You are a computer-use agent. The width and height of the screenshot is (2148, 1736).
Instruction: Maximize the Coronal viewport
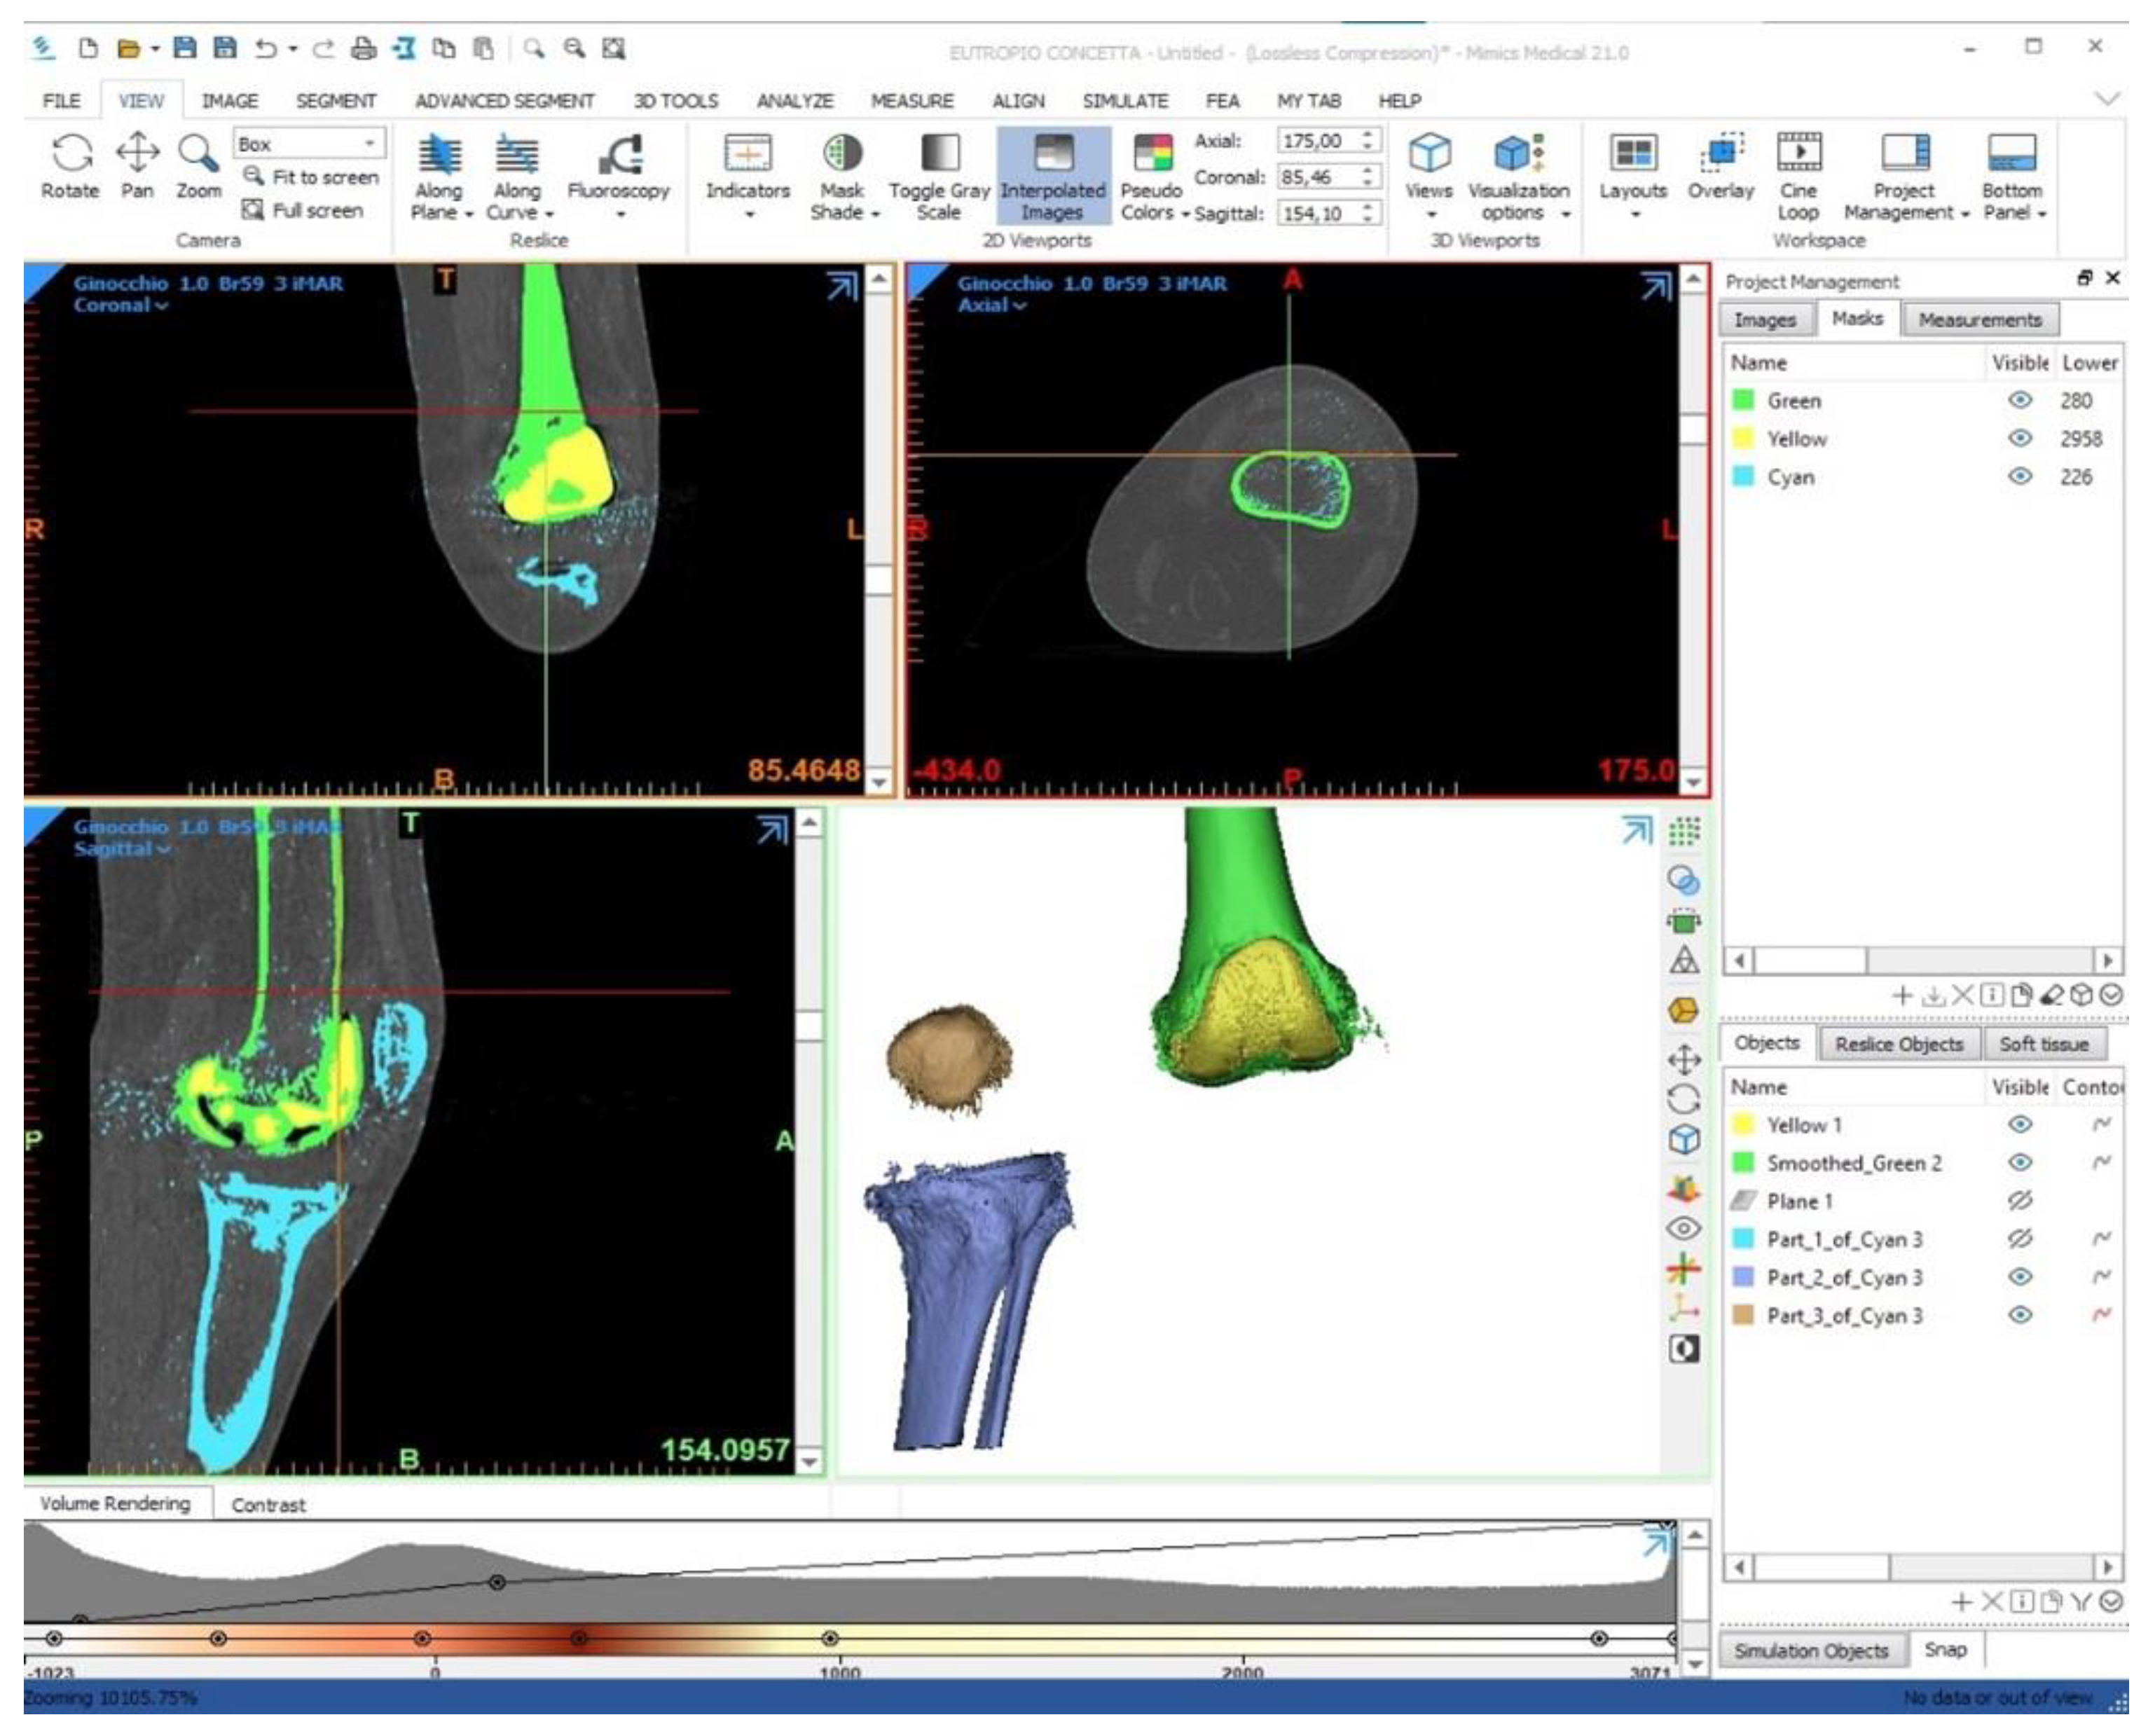pos(841,287)
